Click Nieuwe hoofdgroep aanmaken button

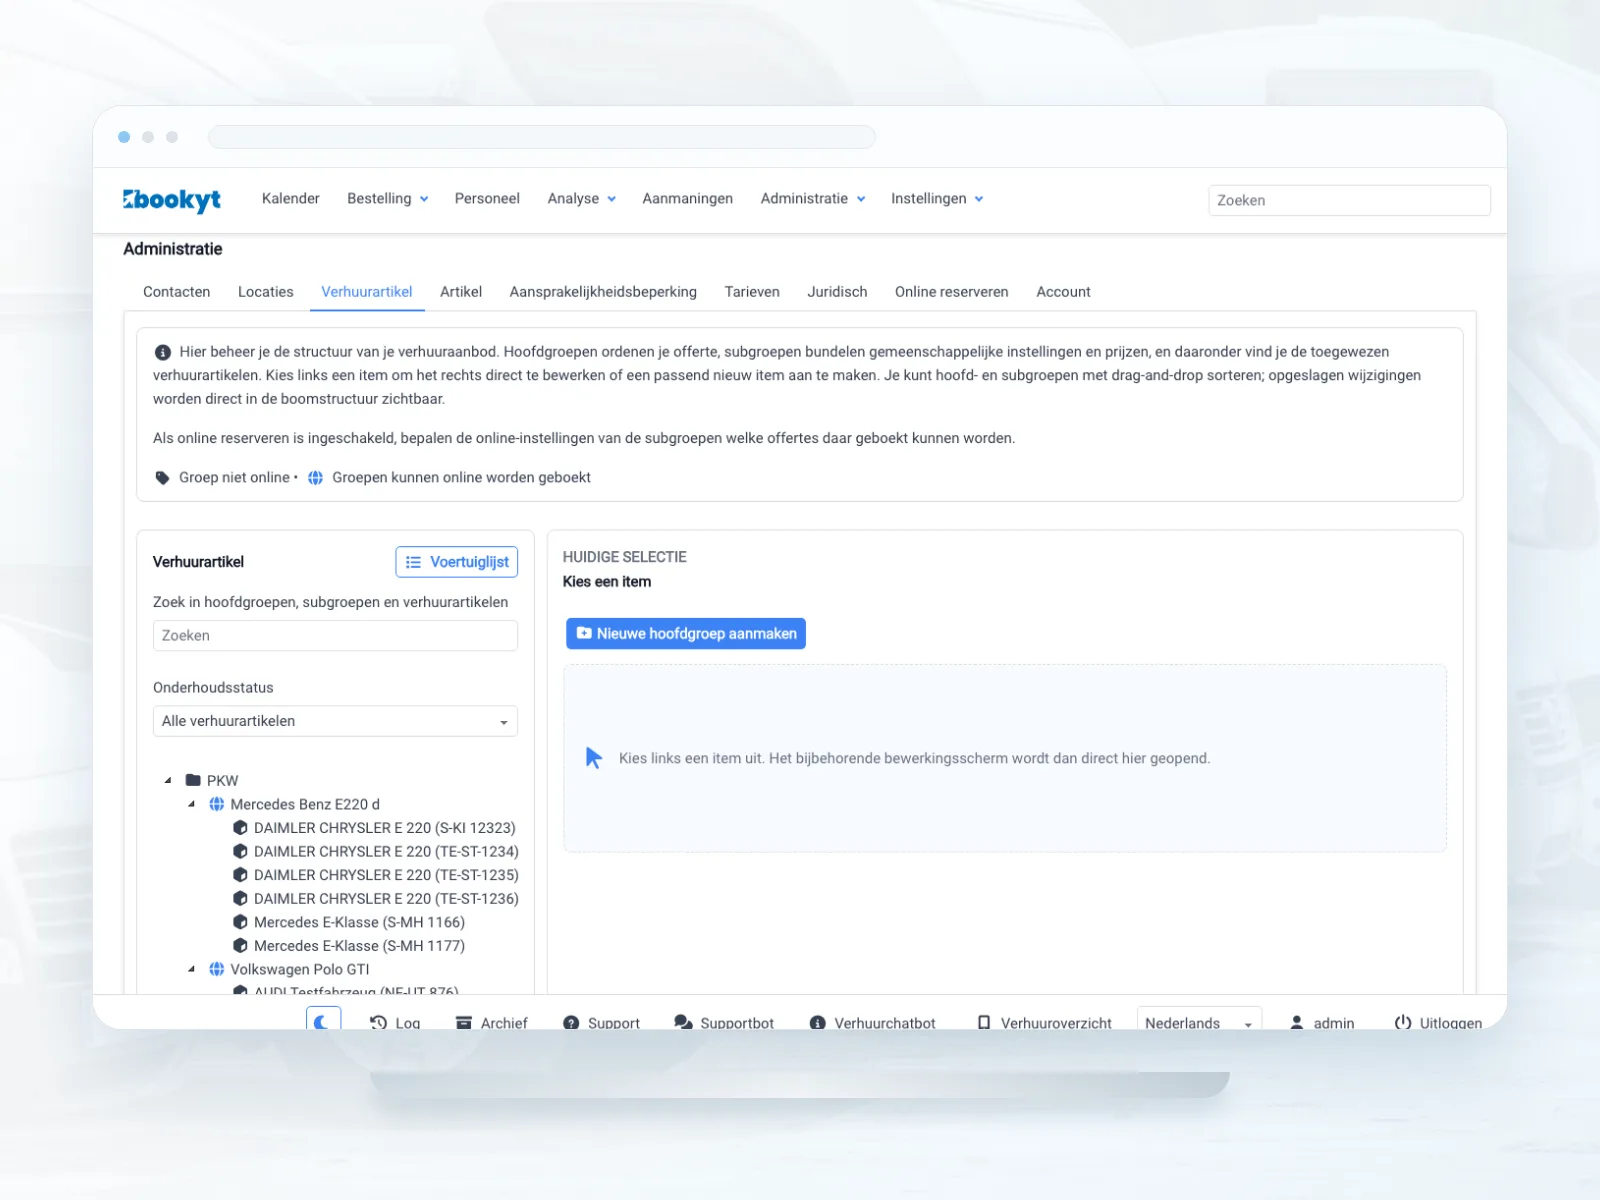tap(686, 634)
